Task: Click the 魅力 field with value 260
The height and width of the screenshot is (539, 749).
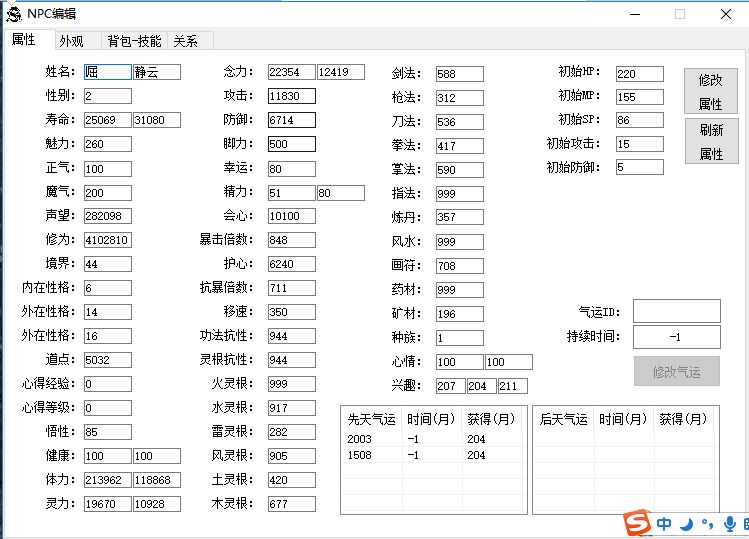Action: [107, 144]
